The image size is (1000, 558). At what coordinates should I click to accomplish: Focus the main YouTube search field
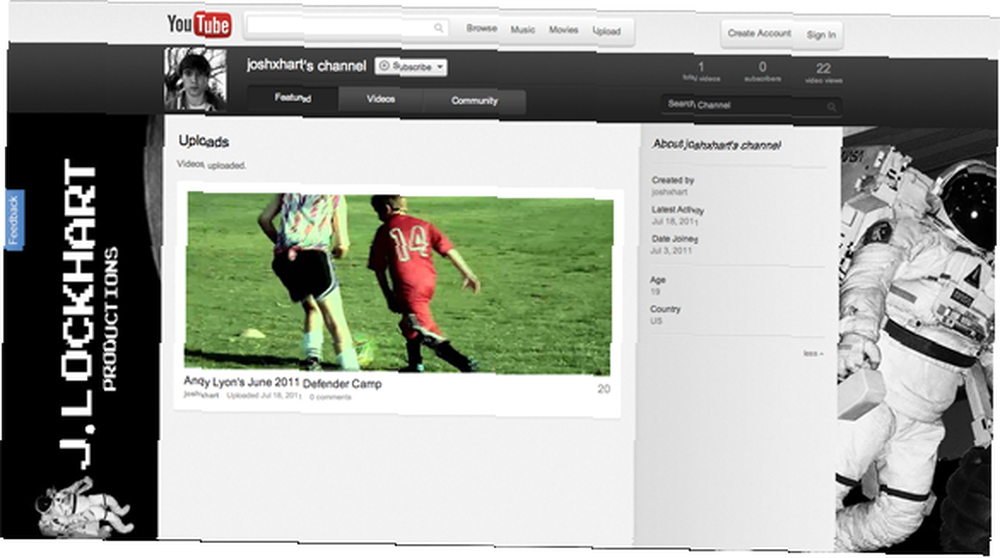[x=348, y=27]
